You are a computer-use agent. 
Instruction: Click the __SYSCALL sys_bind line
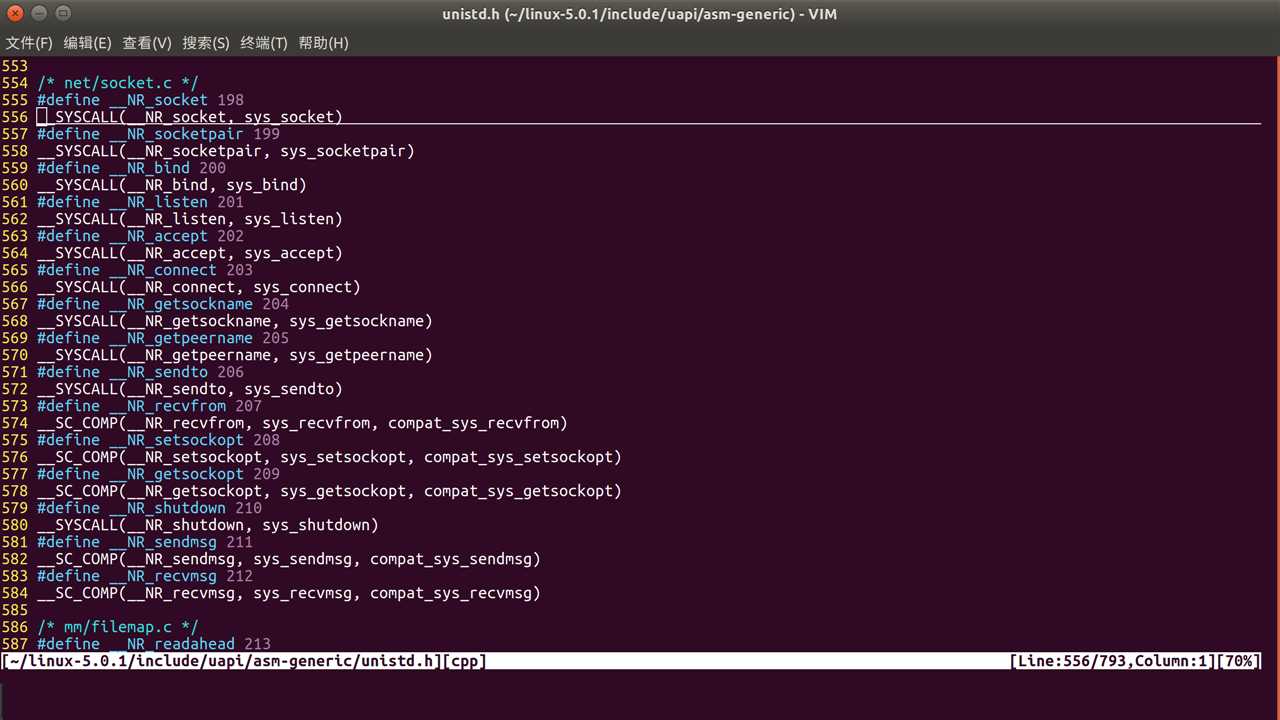[x=172, y=185]
